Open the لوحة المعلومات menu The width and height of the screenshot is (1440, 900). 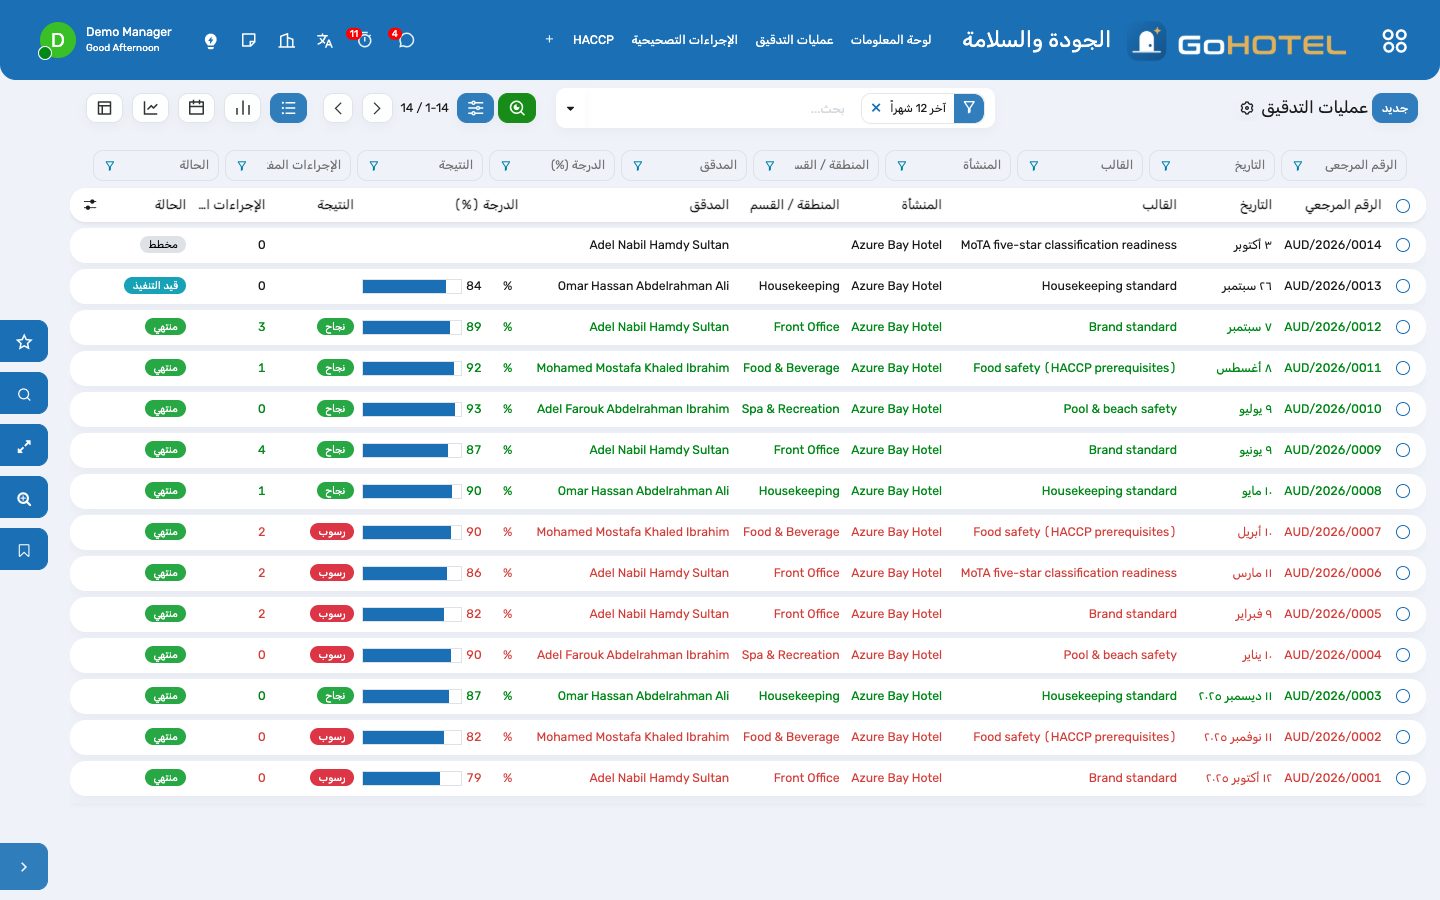pyautogui.click(x=891, y=40)
